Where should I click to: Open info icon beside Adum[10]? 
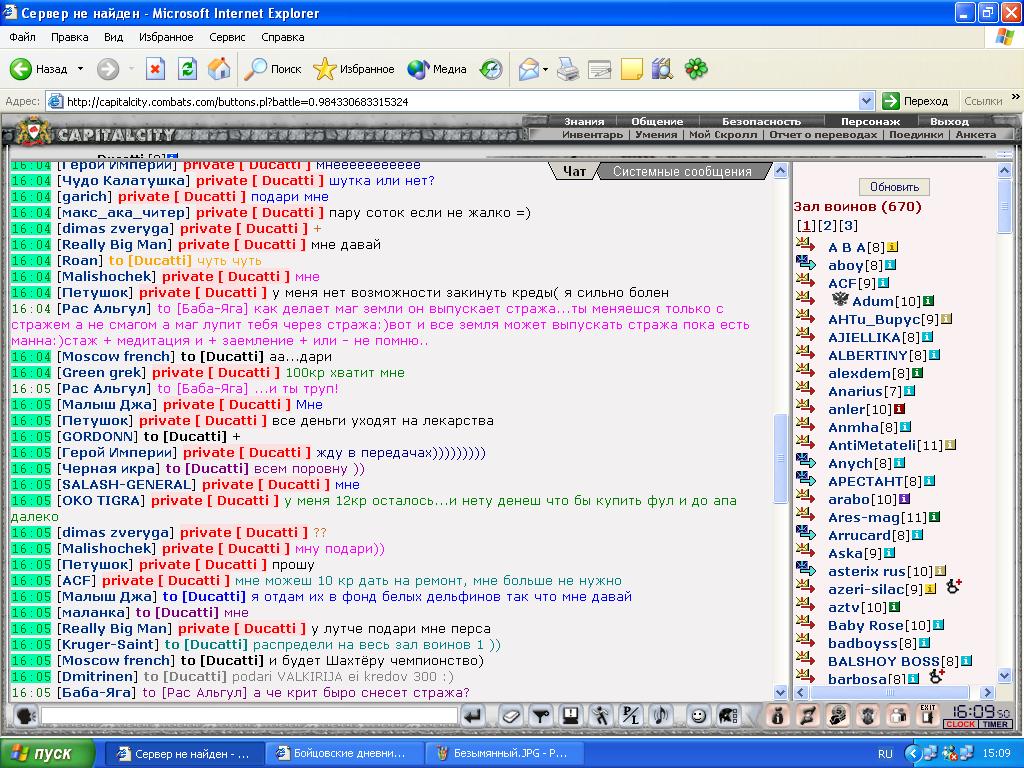(928, 301)
